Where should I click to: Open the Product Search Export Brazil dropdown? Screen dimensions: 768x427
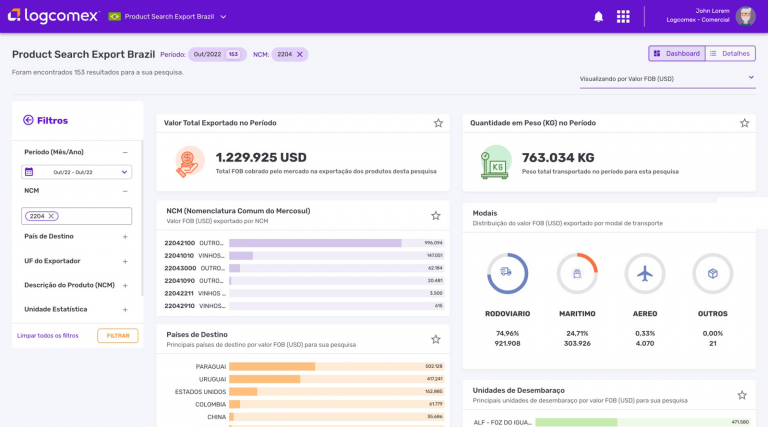click(223, 17)
